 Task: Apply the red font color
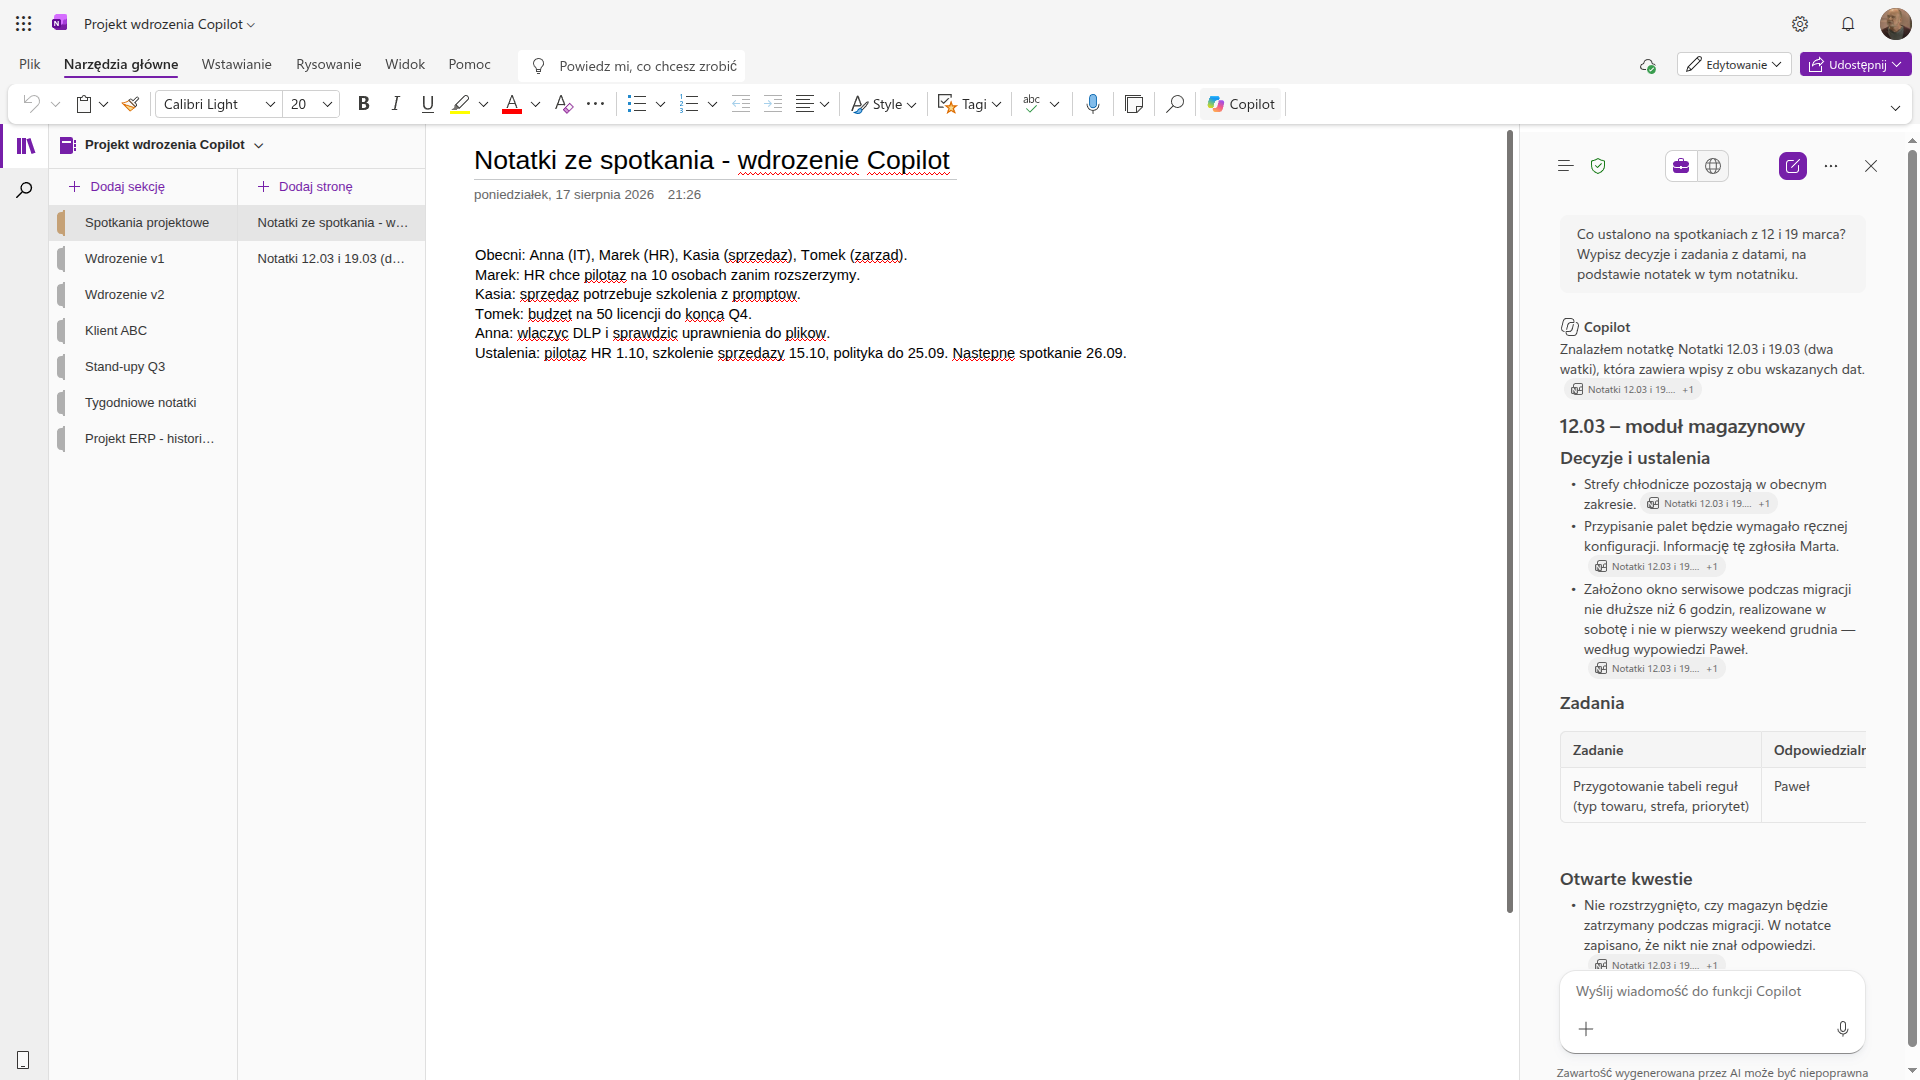pyautogui.click(x=512, y=104)
